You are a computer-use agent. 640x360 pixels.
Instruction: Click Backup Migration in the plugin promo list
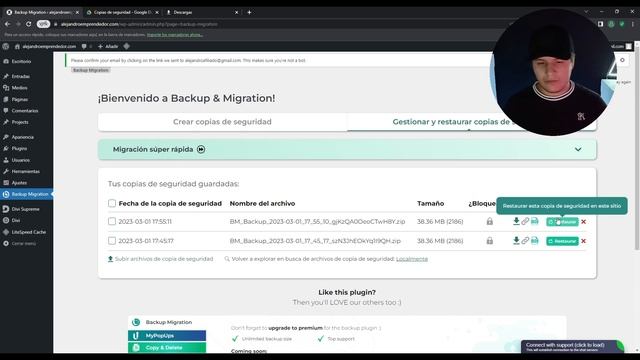(x=167, y=322)
